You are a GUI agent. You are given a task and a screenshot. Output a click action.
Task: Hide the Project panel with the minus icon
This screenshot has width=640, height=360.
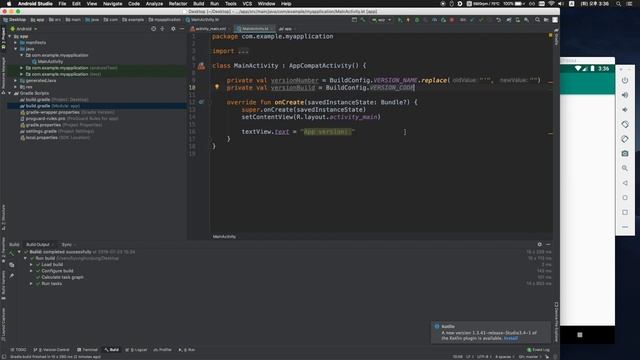point(182,29)
